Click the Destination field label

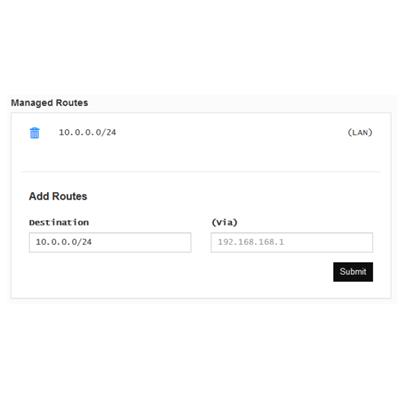coord(59,222)
